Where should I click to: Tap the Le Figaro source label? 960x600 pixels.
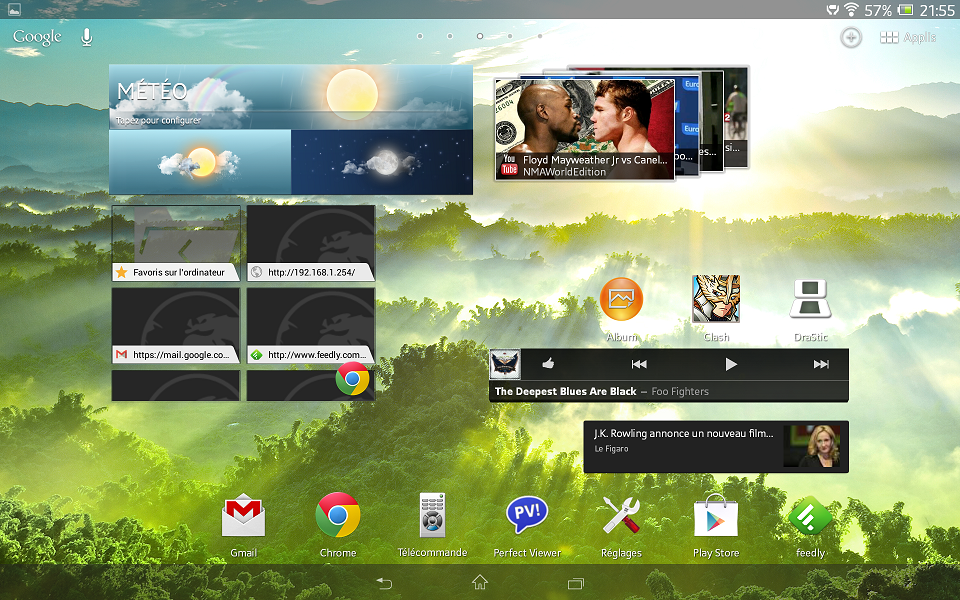point(612,449)
